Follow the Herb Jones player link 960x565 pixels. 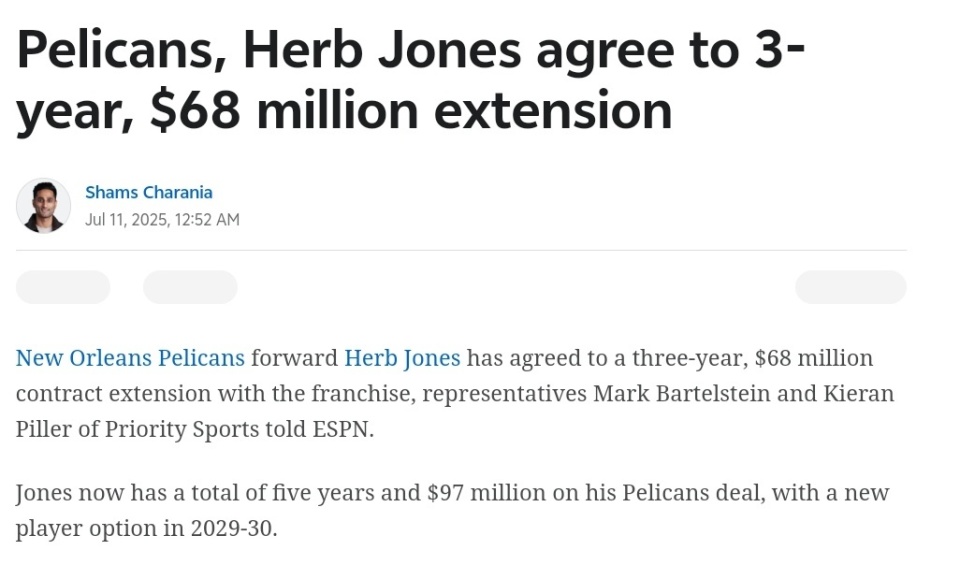point(402,357)
